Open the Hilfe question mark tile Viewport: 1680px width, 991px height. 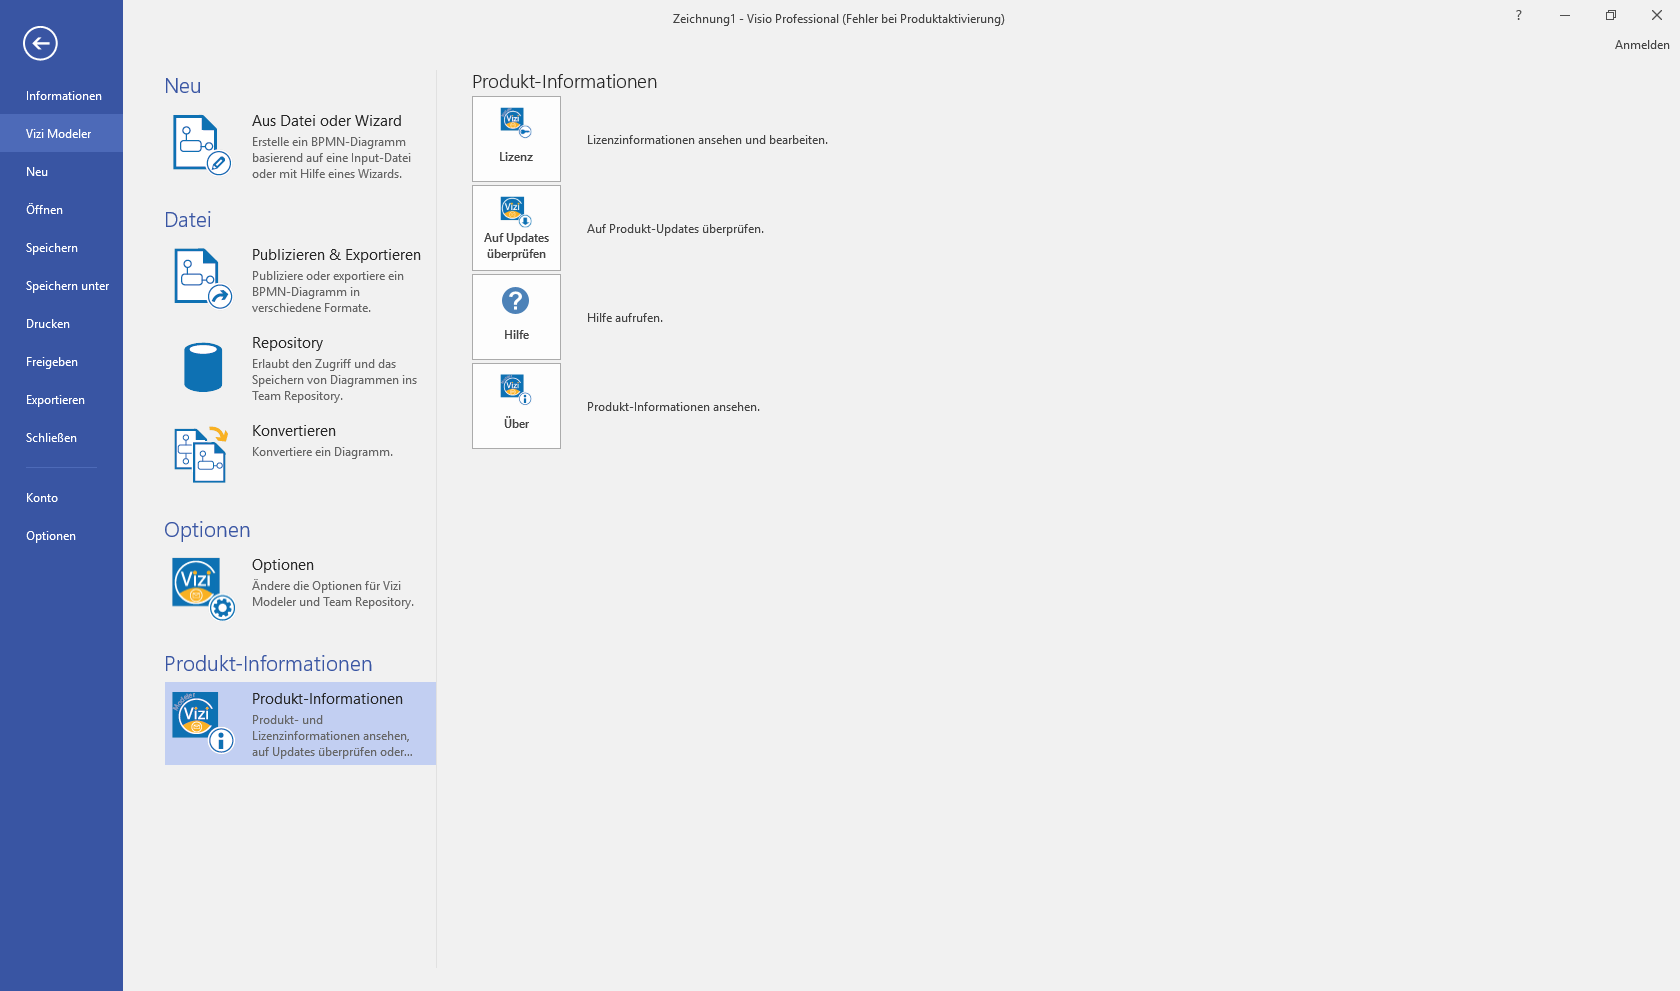(x=516, y=317)
